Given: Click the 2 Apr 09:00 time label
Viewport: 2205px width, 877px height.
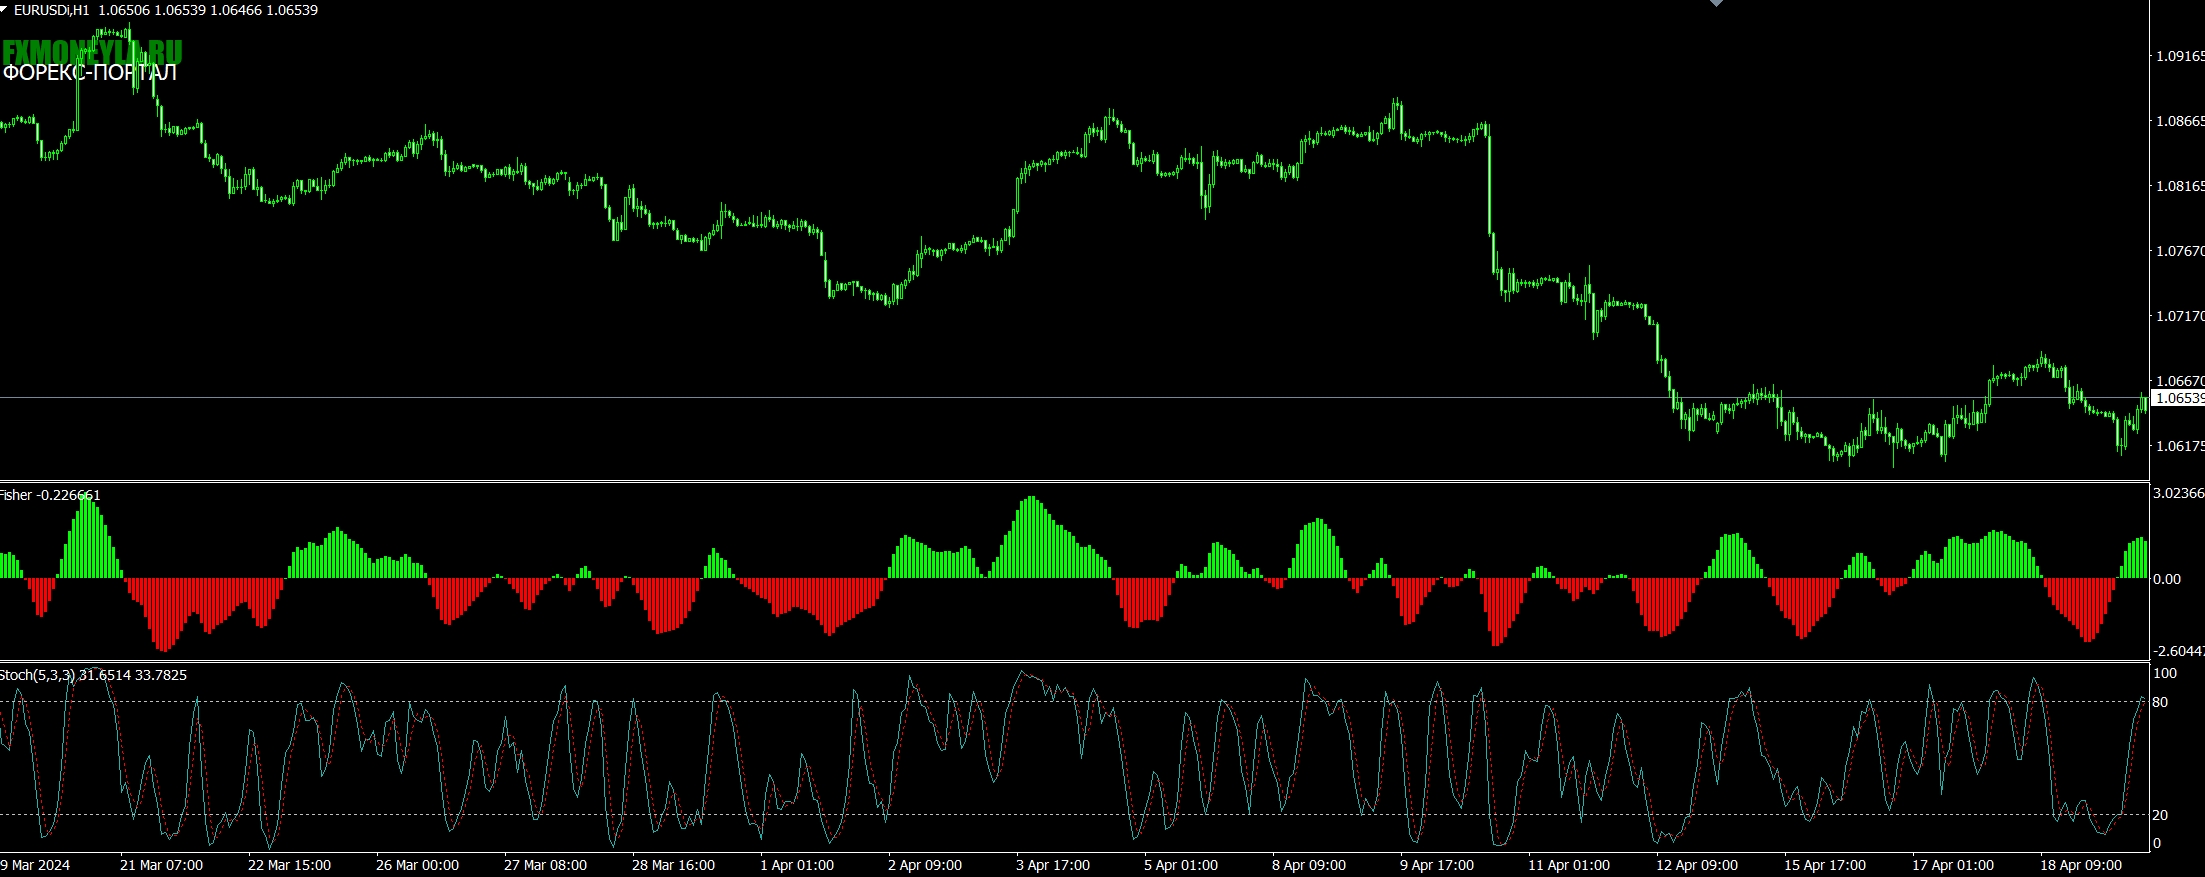Looking at the screenshot, I should tap(925, 865).
